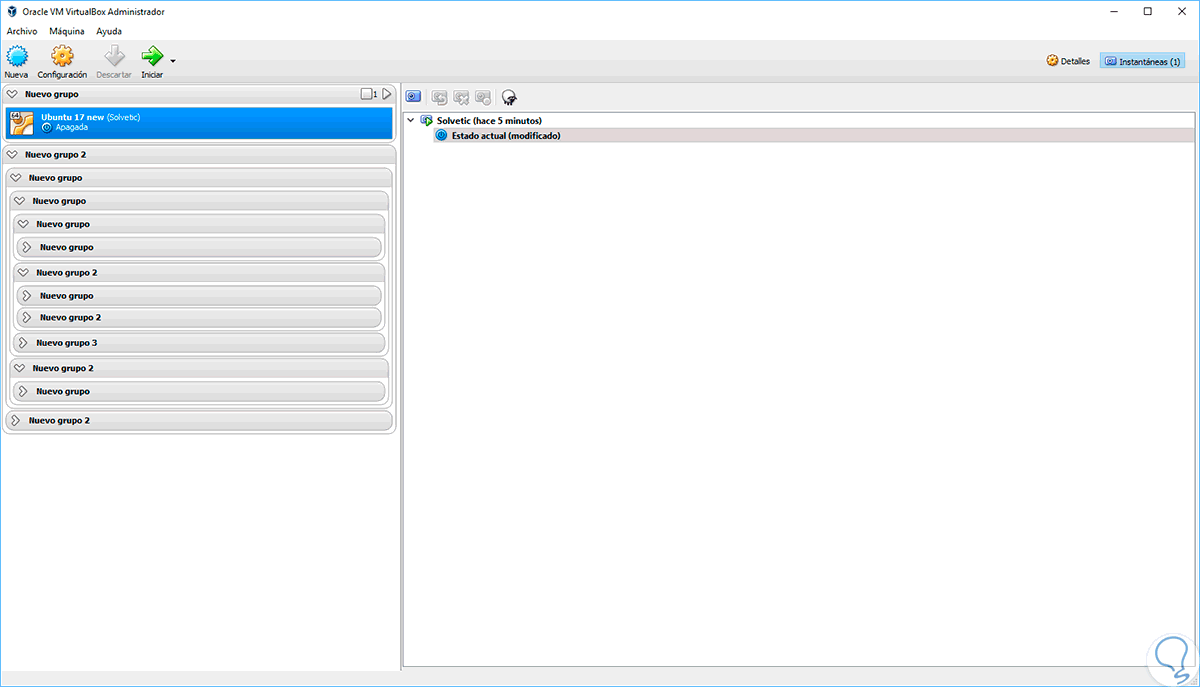Click the delete snapshot toolbar icon
The width and height of the screenshot is (1200, 687).
coord(461,97)
